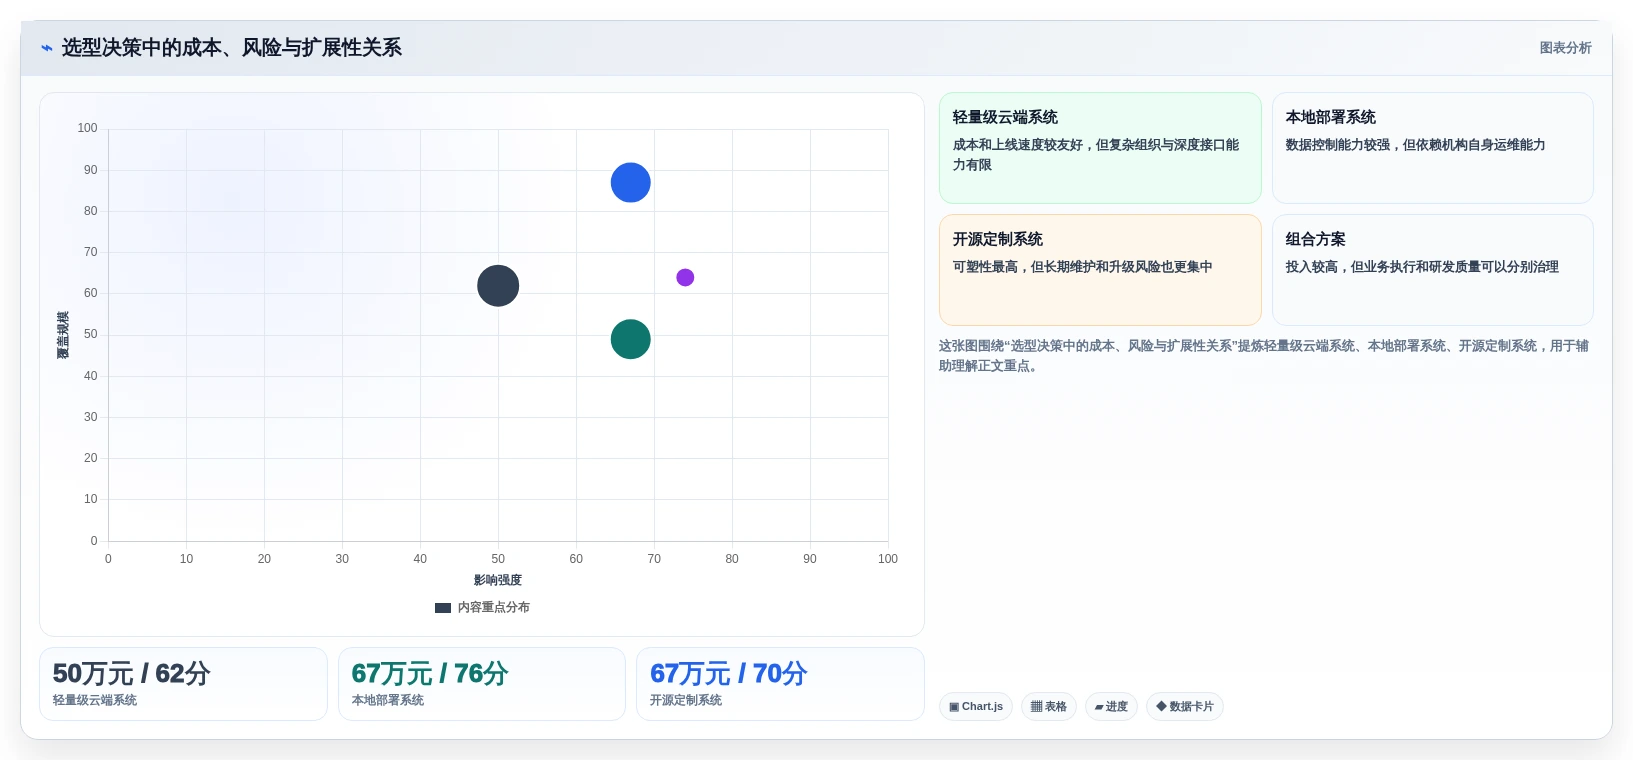Click the description 数据控制能力较强 text
The image size is (1633, 760).
[1416, 145]
